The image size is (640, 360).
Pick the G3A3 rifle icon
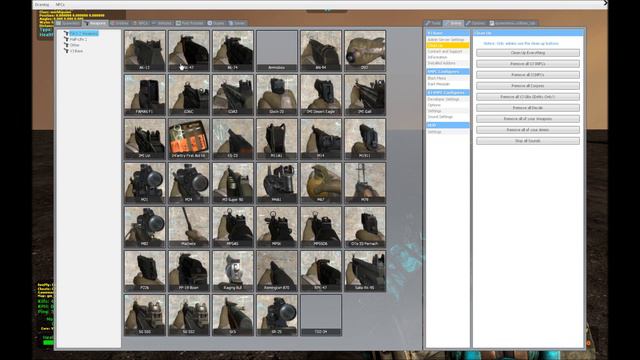click(233, 95)
